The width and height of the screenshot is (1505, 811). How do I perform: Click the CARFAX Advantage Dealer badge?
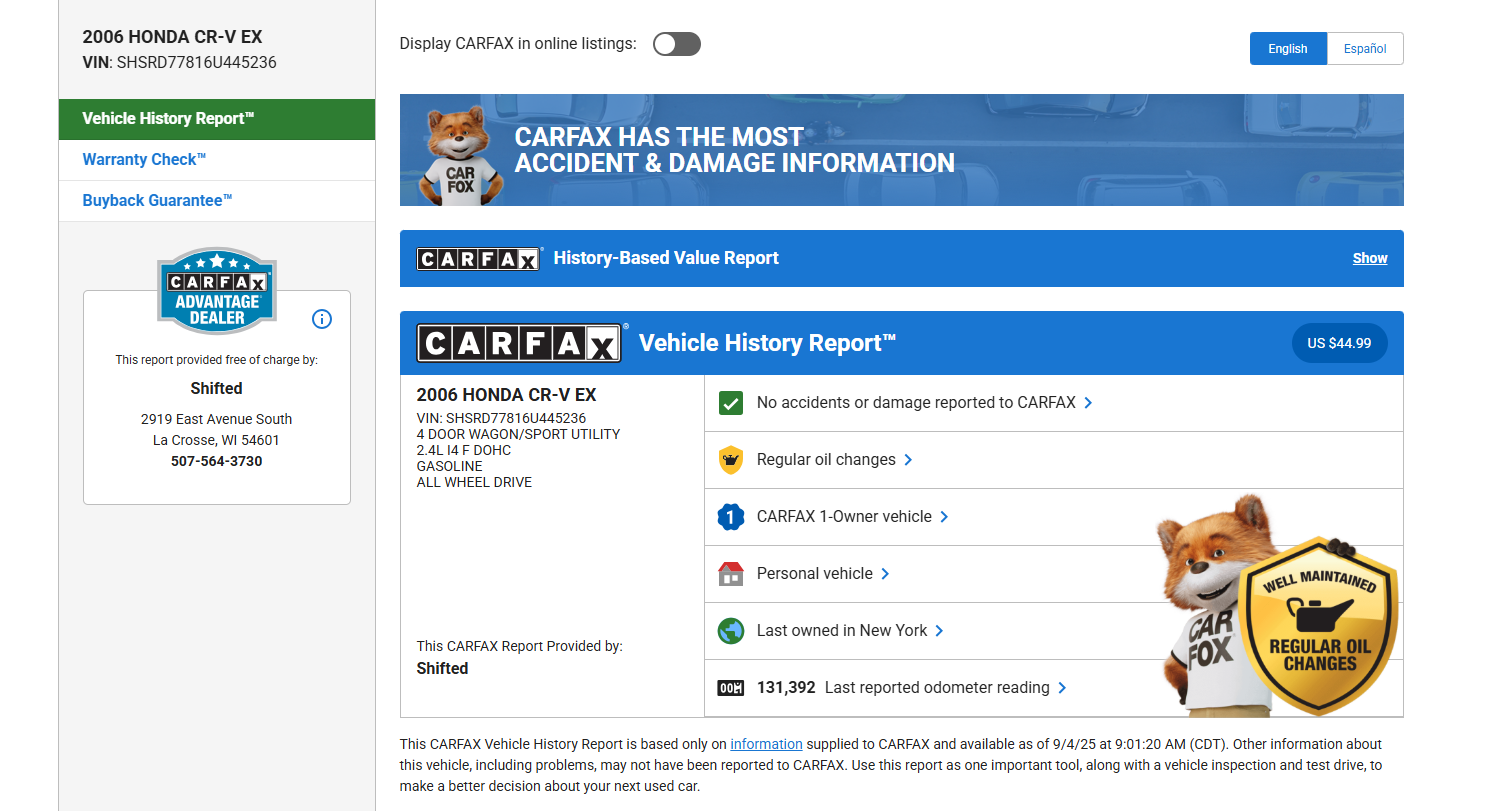point(217,290)
